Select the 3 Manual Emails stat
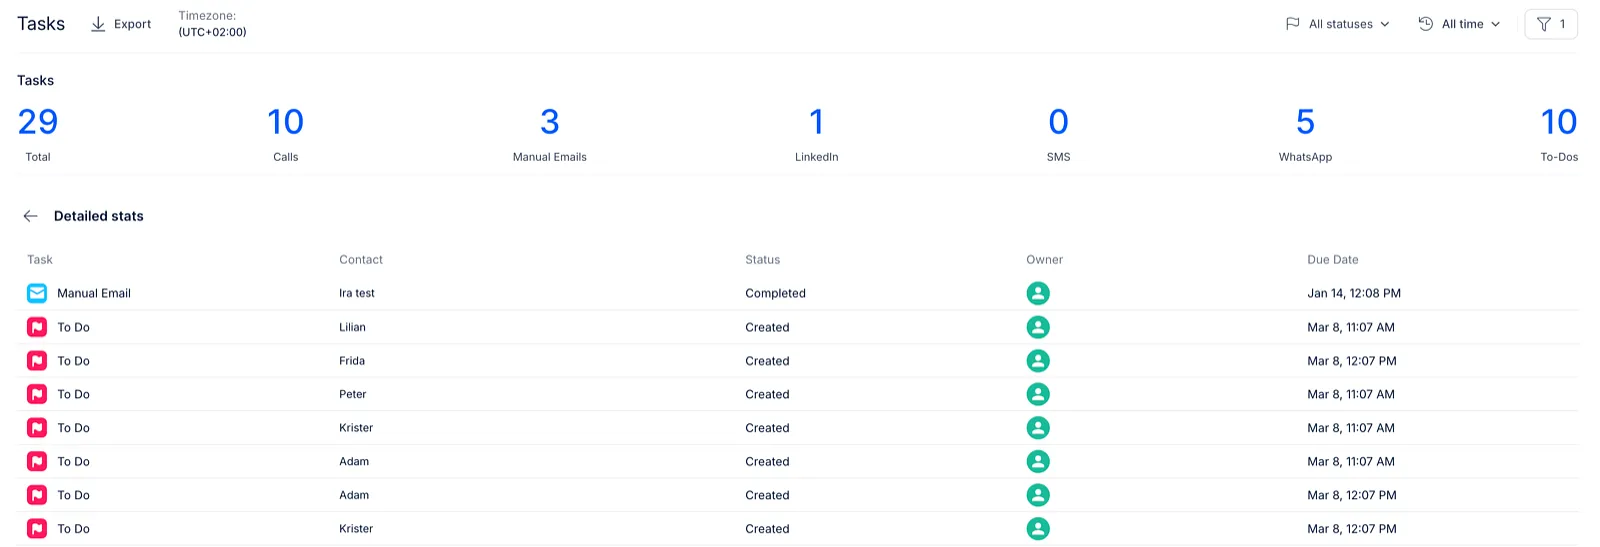Viewport: 1600px width, 547px height. click(x=550, y=133)
